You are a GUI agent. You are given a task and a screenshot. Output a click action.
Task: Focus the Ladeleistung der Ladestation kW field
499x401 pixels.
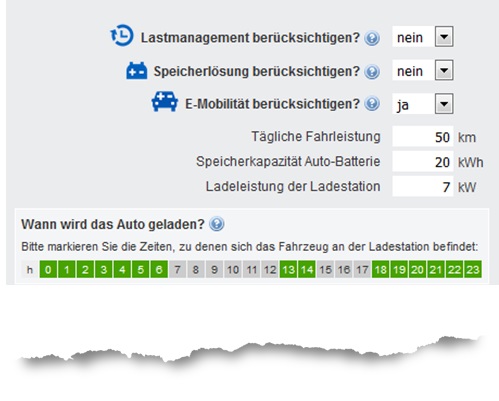tap(423, 186)
